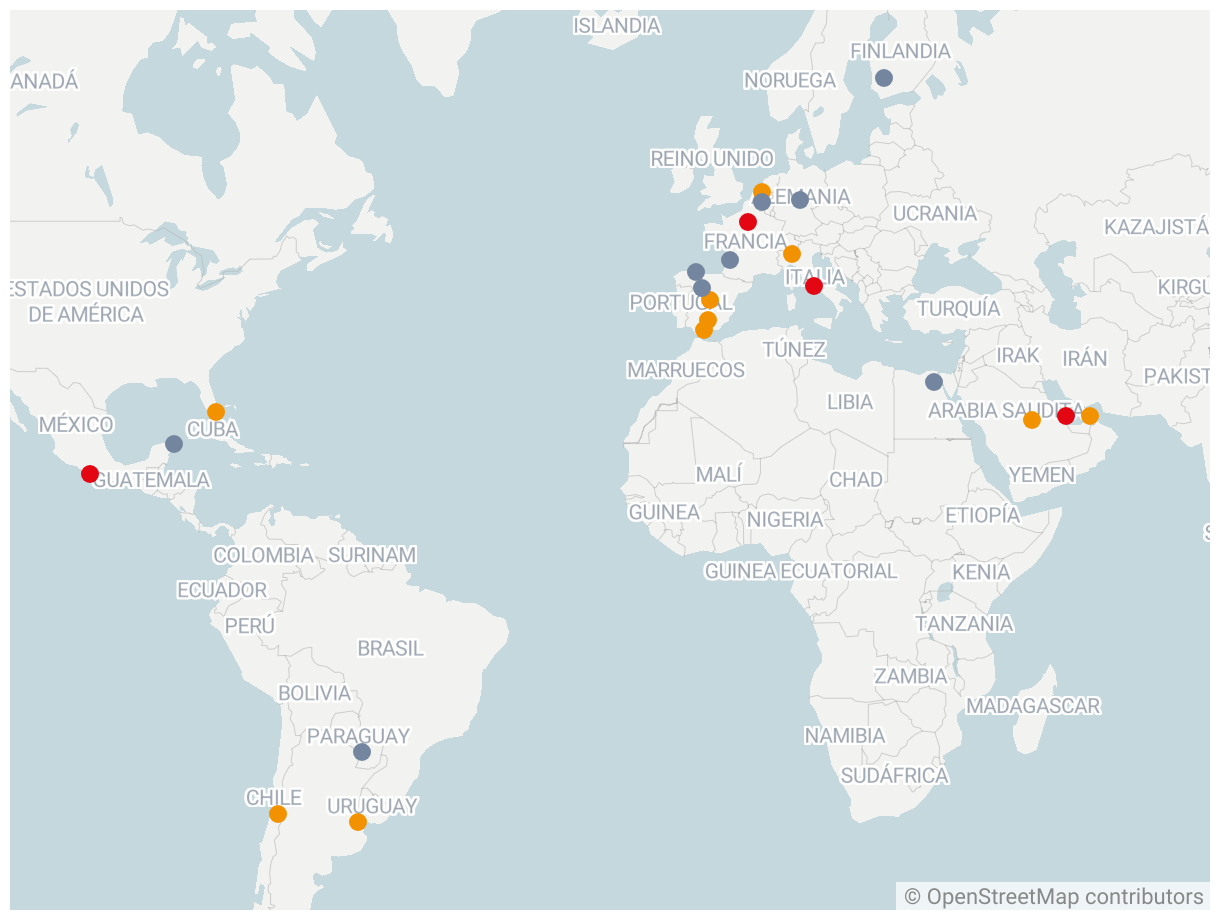Screen dimensions: 1220x920
Task: Select the orange marker in northern Italy
Action: coord(792,254)
